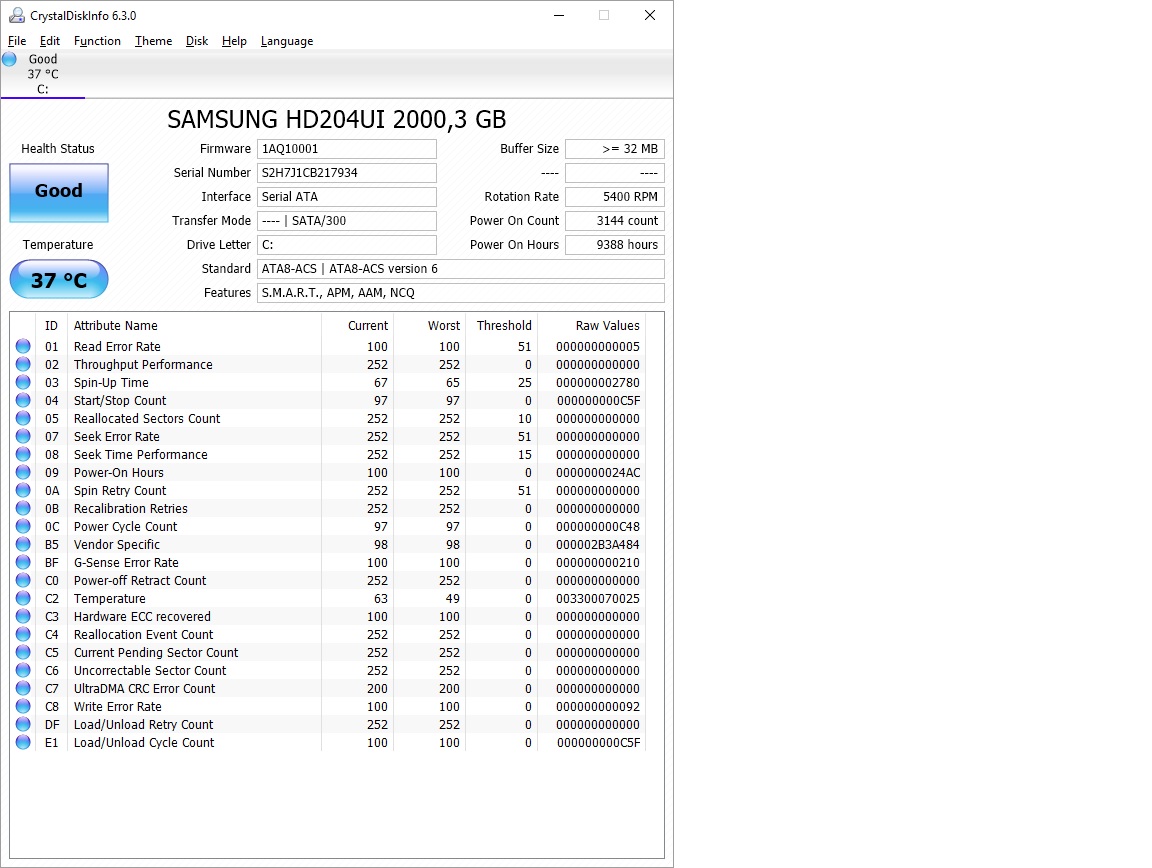Image resolution: width=1152 pixels, height=868 pixels.
Task: Open the File menu
Action: point(17,41)
